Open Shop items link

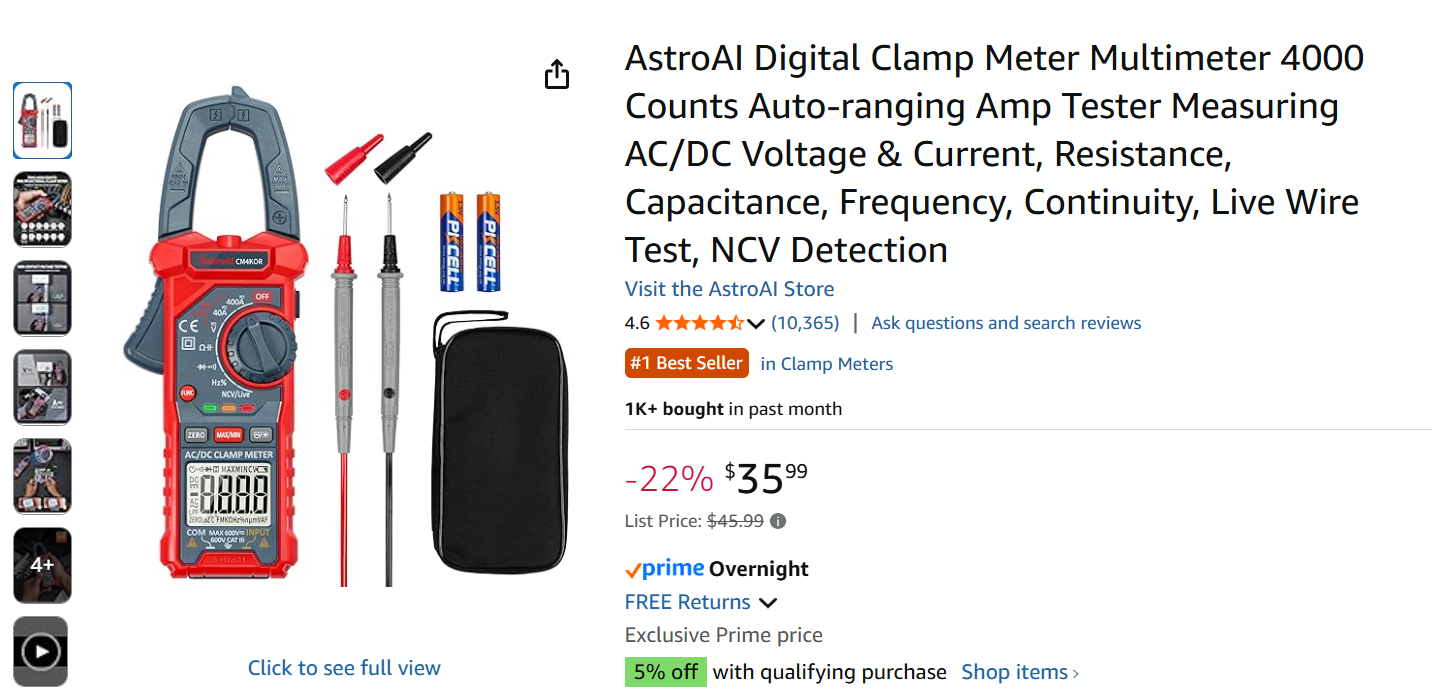pos(1020,672)
